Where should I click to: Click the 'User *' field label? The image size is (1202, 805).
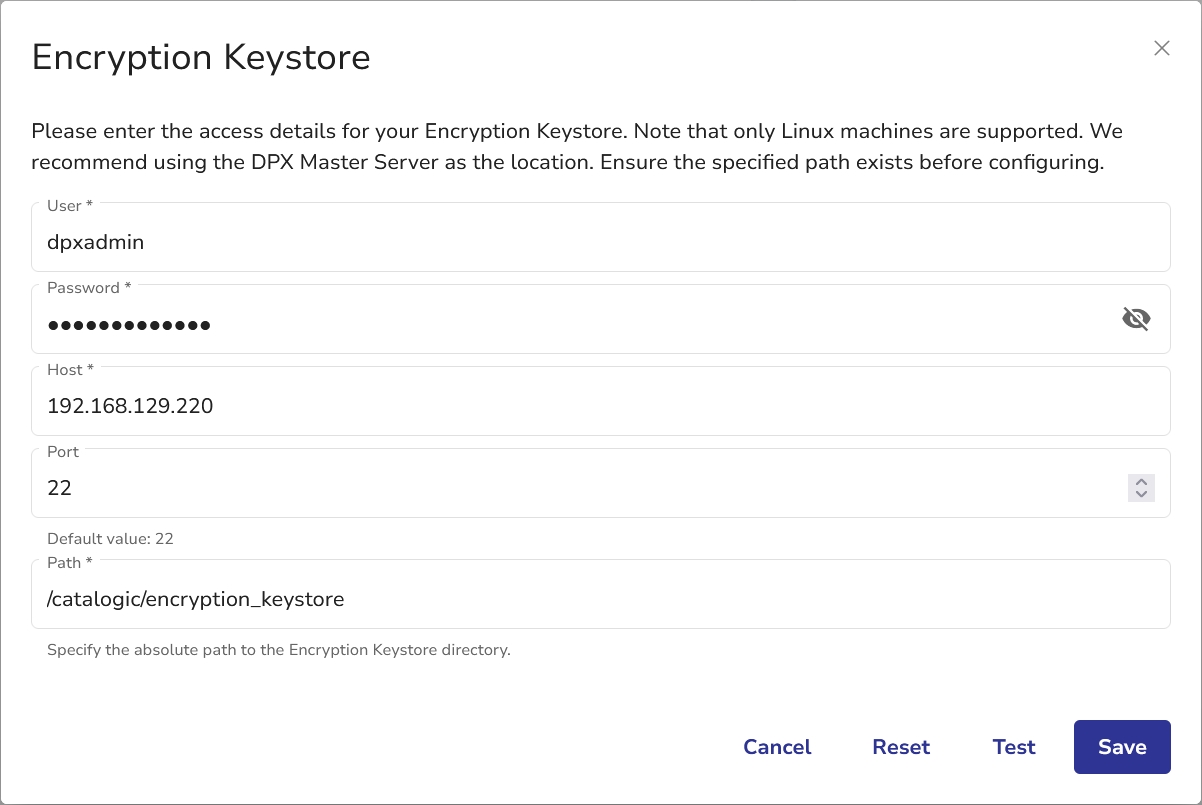click(x=70, y=206)
